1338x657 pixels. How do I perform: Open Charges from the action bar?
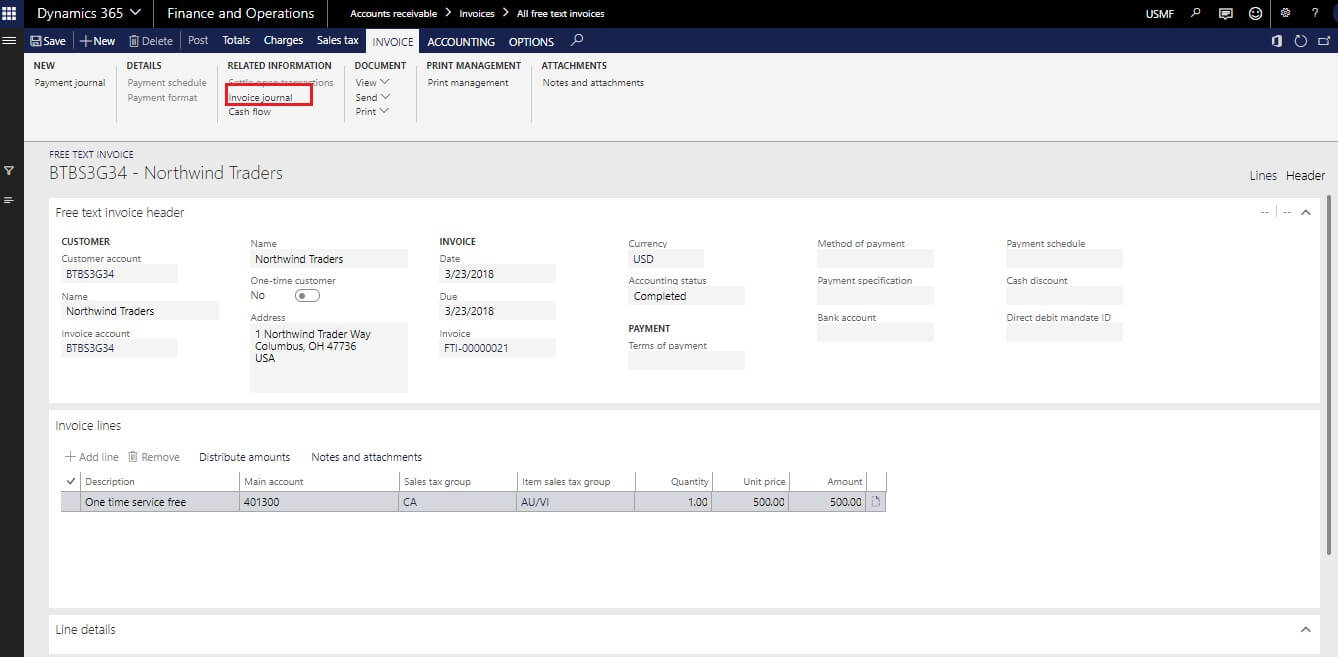click(283, 41)
